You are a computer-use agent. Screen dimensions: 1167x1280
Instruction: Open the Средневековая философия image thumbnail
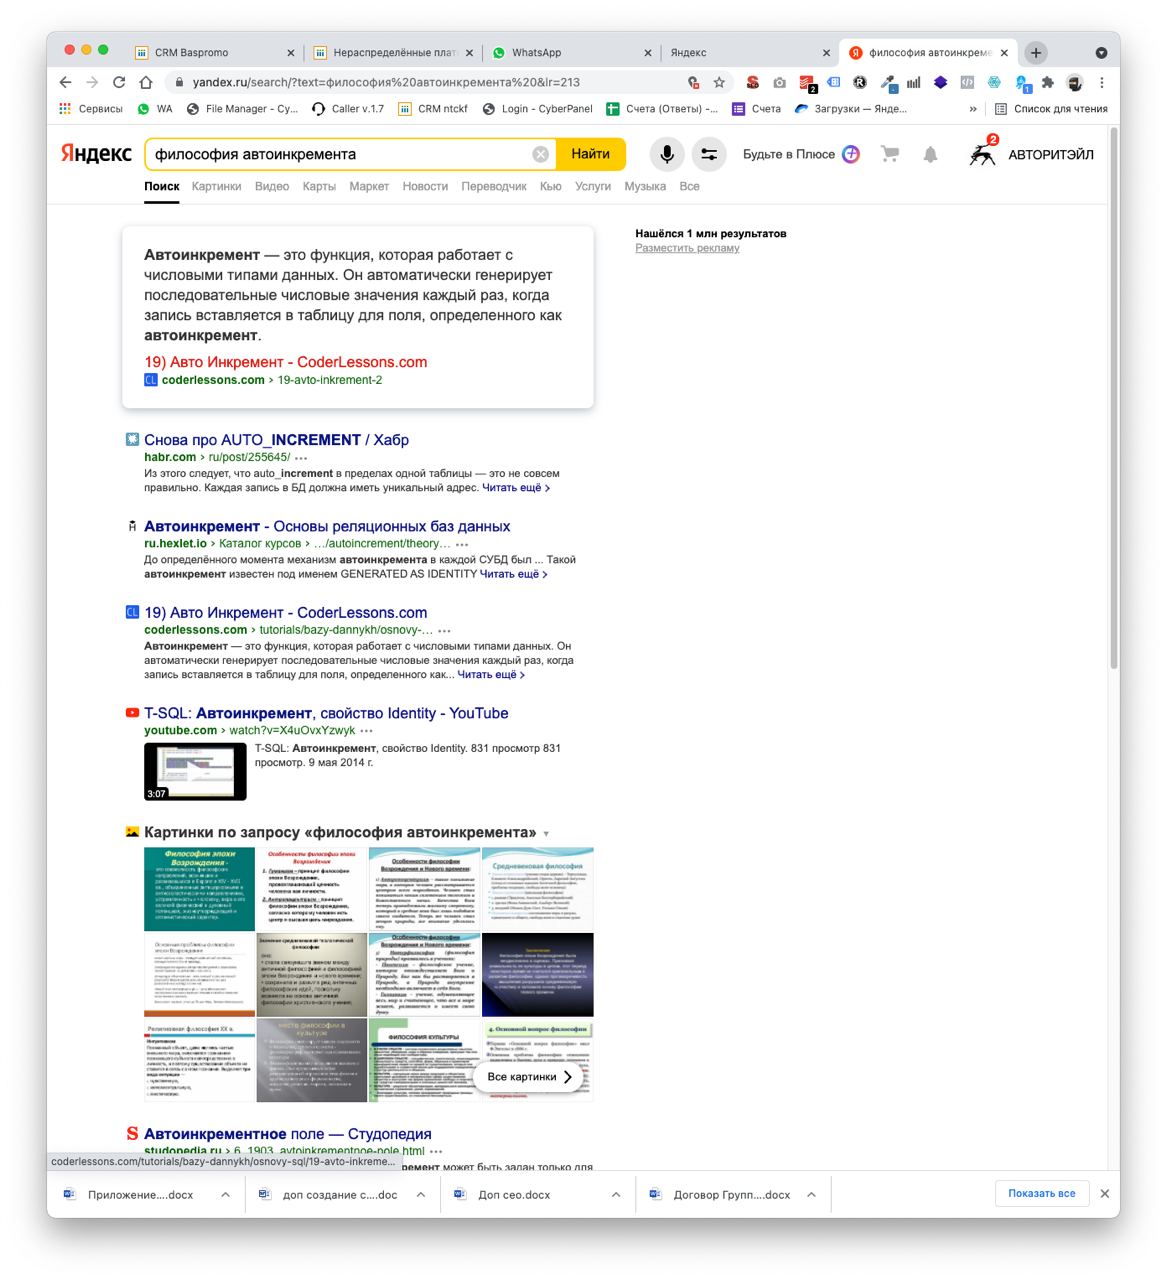(x=538, y=889)
